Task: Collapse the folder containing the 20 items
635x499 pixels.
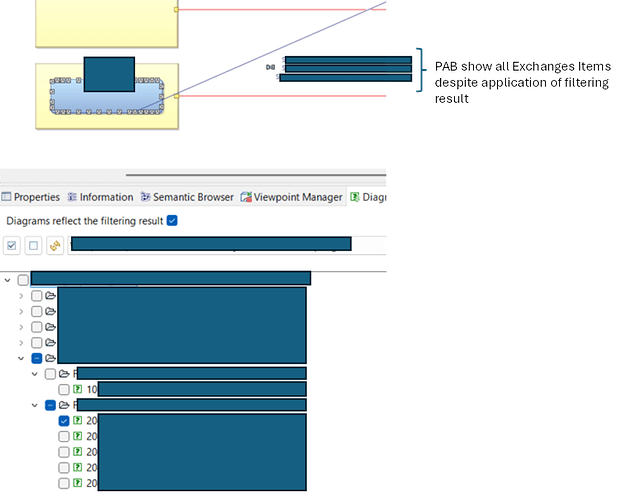Action: tap(35, 405)
